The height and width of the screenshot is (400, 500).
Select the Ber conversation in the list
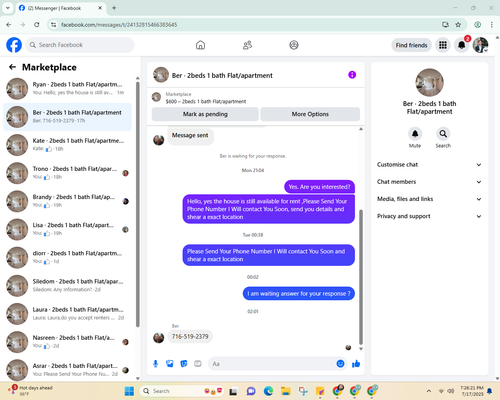click(67, 117)
